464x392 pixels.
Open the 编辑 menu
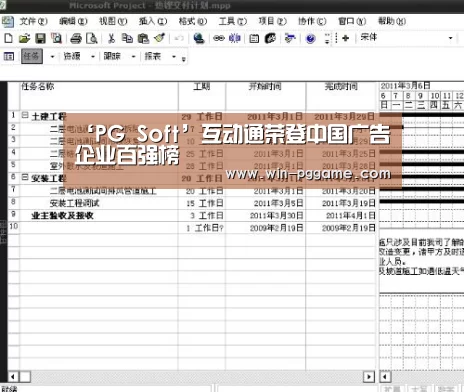73,21
